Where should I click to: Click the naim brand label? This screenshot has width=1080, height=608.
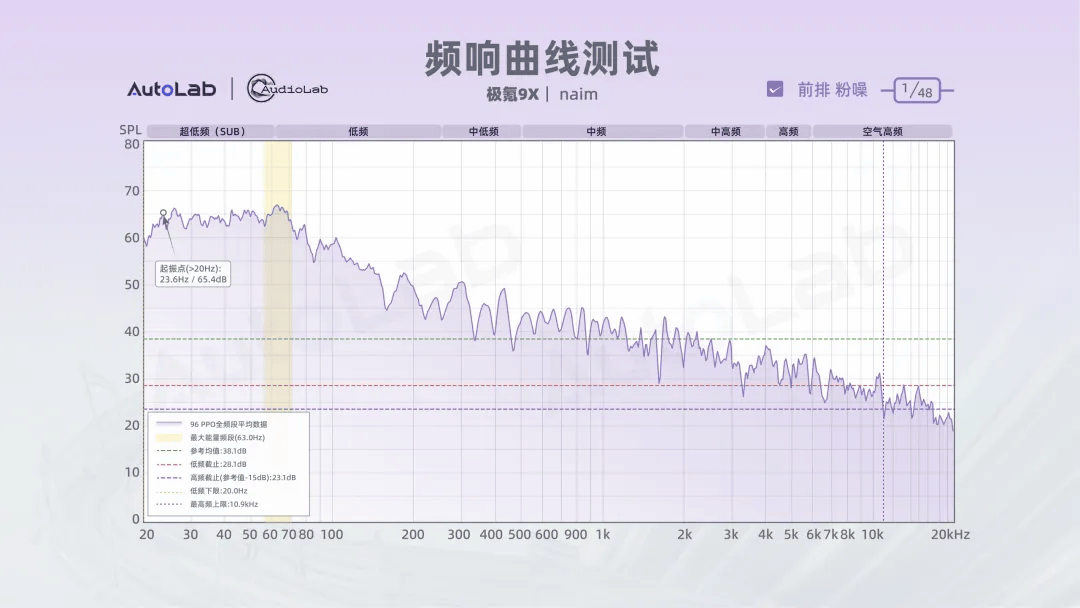[x=579, y=94]
